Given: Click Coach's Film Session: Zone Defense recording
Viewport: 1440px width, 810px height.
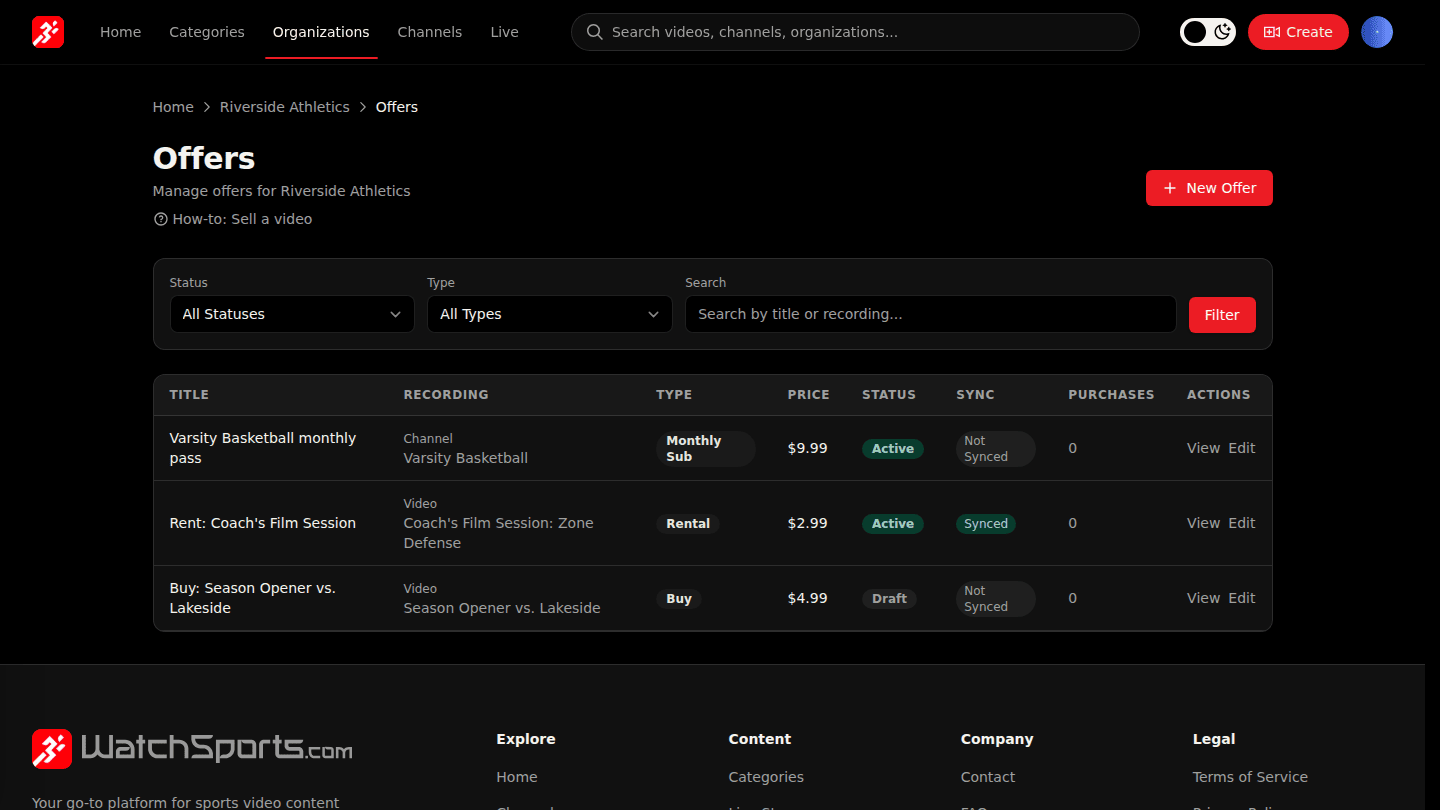Looking at the screenshot, I should 499,533.
